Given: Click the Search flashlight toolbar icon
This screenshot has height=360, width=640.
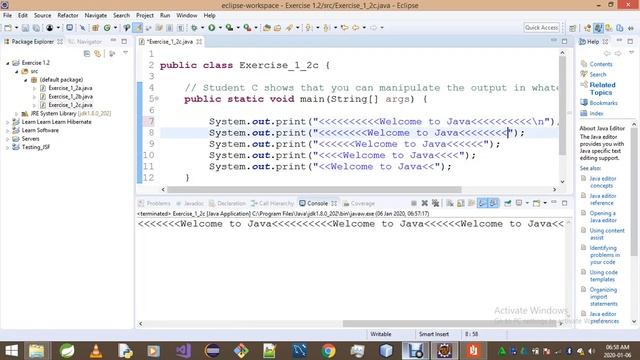Looking at the screenshot, I should (x=289, y=28).
